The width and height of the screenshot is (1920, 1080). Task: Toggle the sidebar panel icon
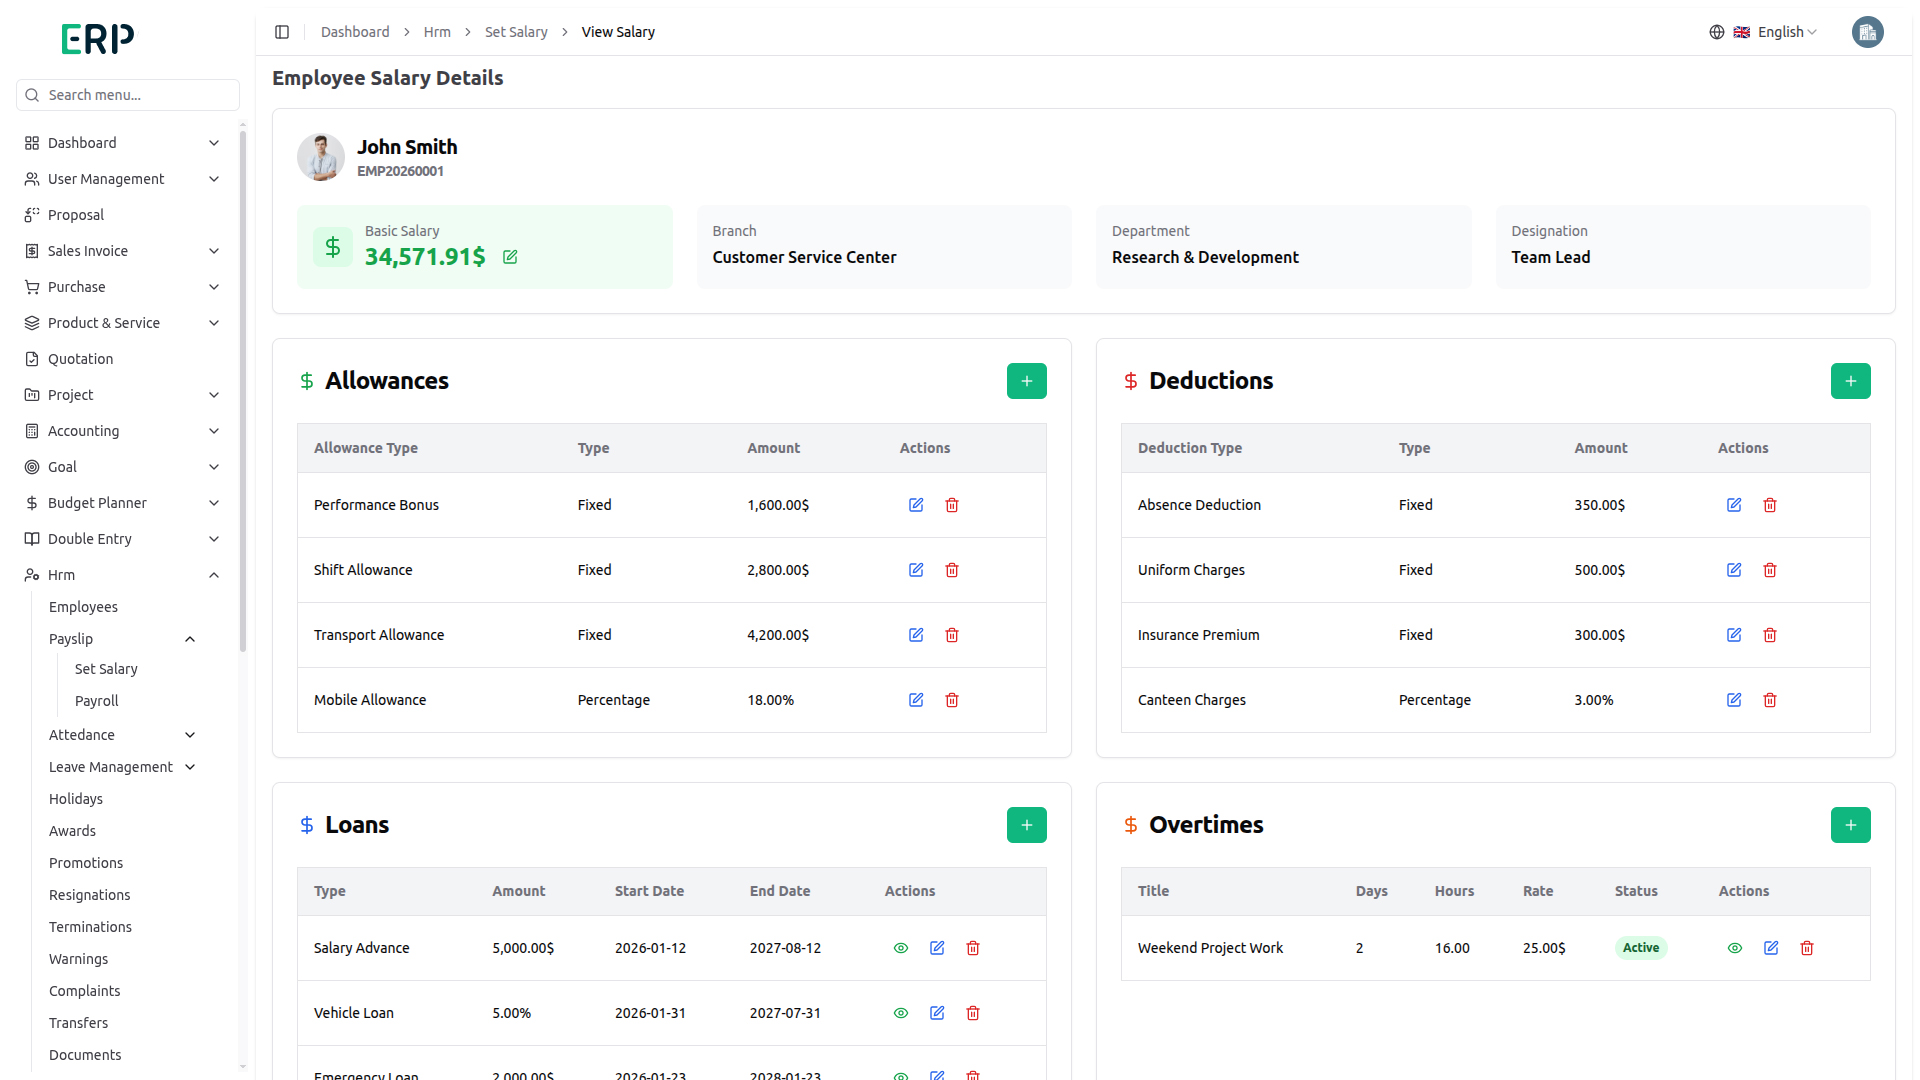point(282,32)
